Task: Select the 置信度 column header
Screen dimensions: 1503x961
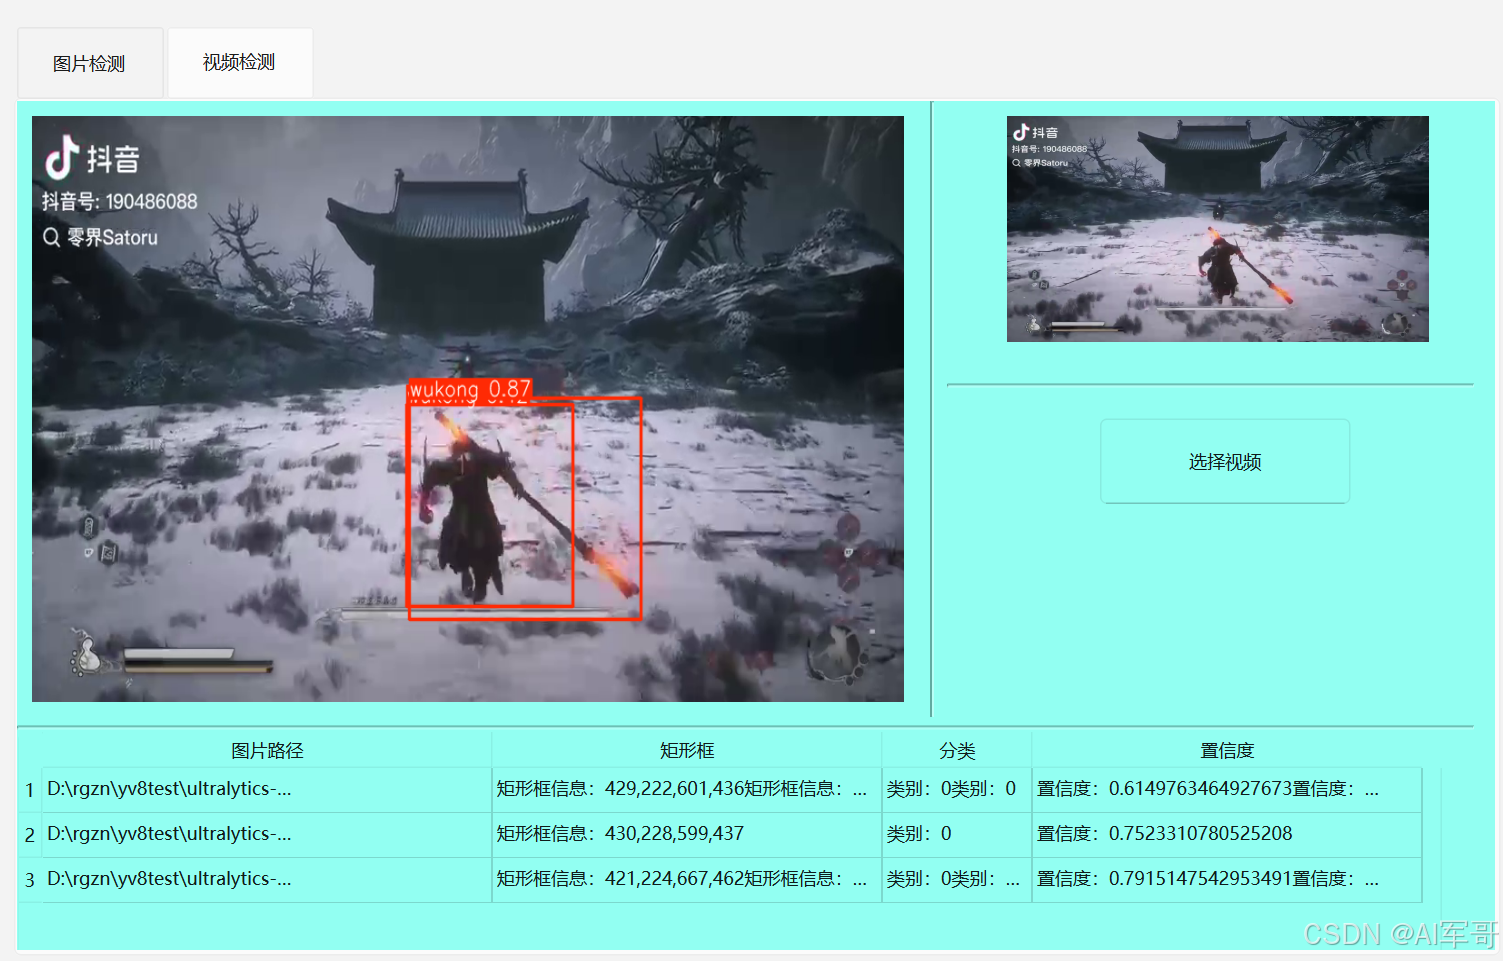Action: click(x=1227, y=750)
